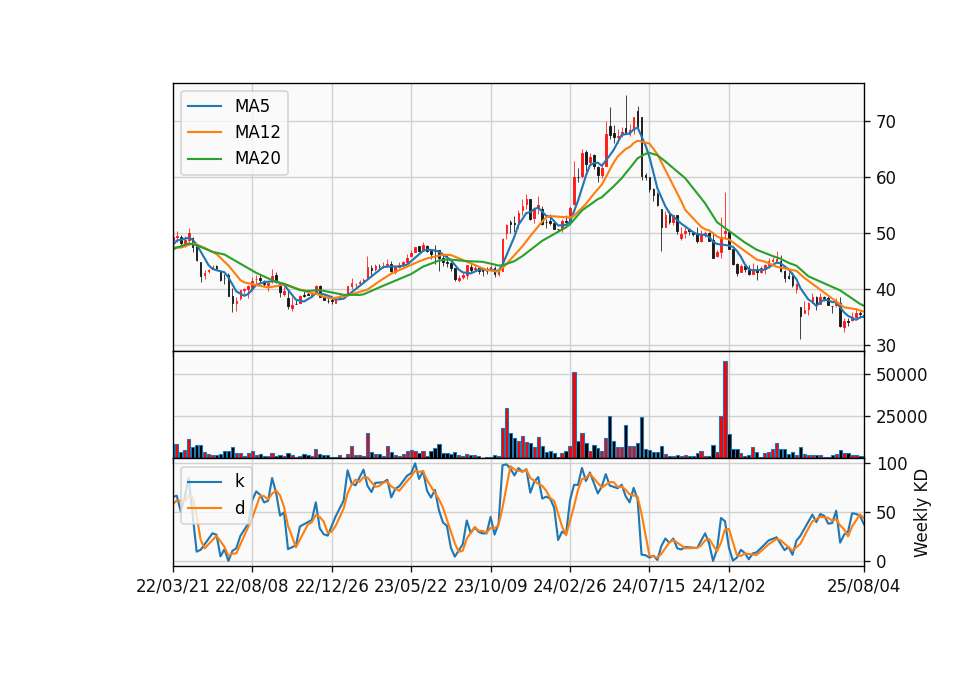Click volume axis label 25000
The height and width of the screenshot is (690, 960).
click(x=901, y=417)
